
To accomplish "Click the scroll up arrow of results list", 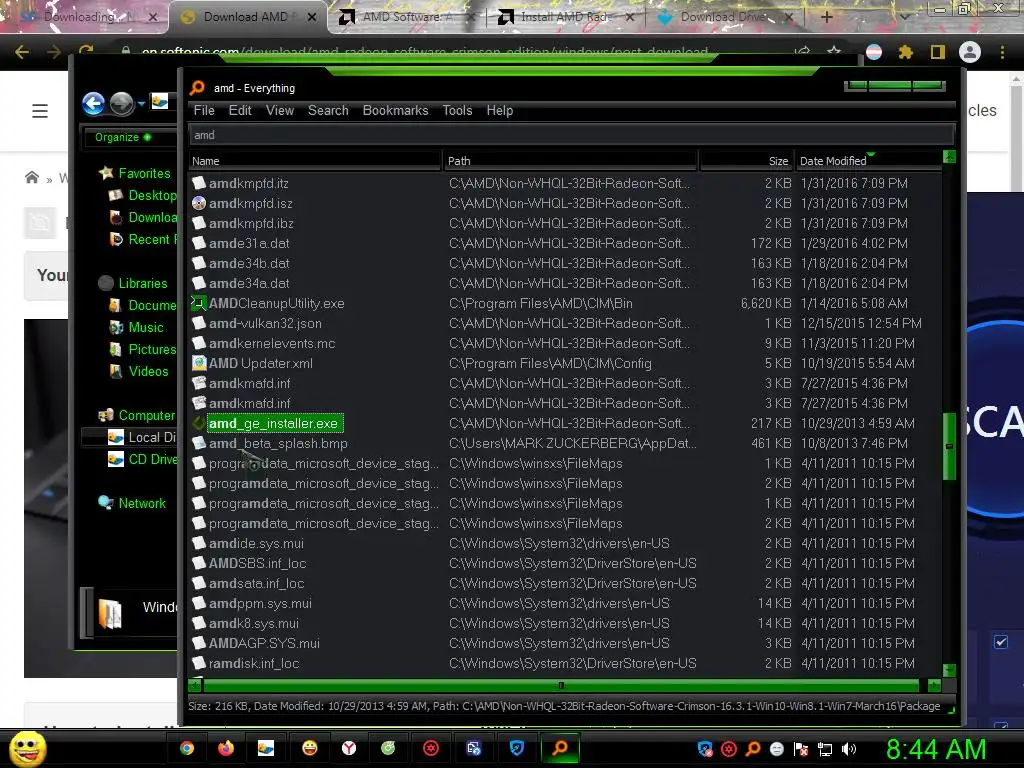I will pyautogui.click(x=950, y=157).
